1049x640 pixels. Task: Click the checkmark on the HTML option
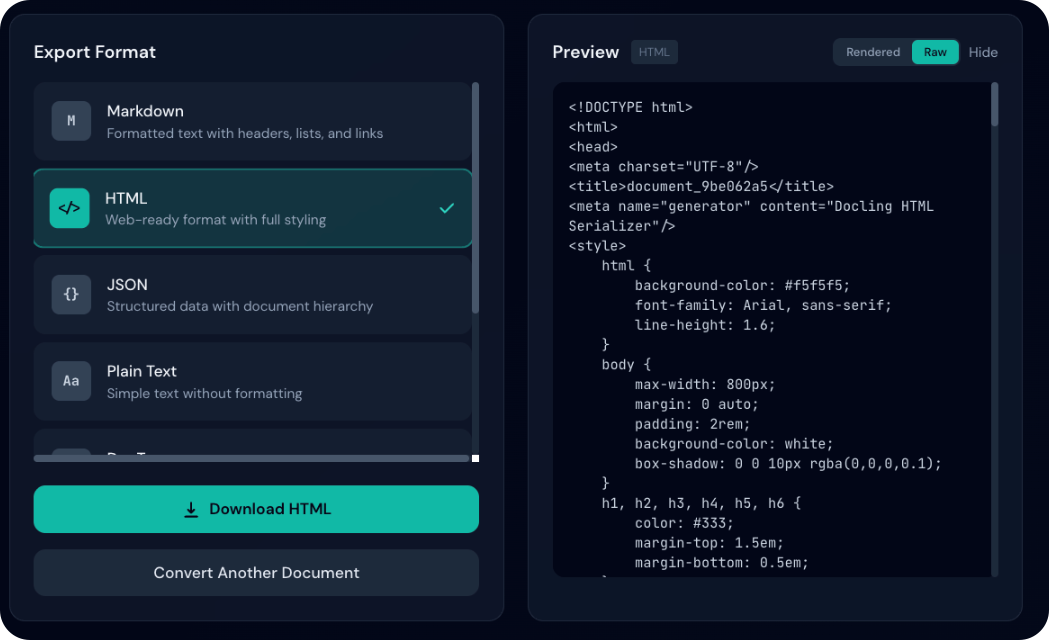[x=447, y=208]
